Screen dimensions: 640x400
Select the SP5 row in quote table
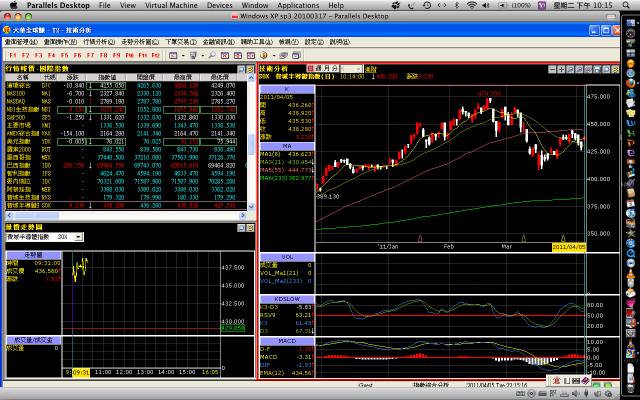pos(126,118)
